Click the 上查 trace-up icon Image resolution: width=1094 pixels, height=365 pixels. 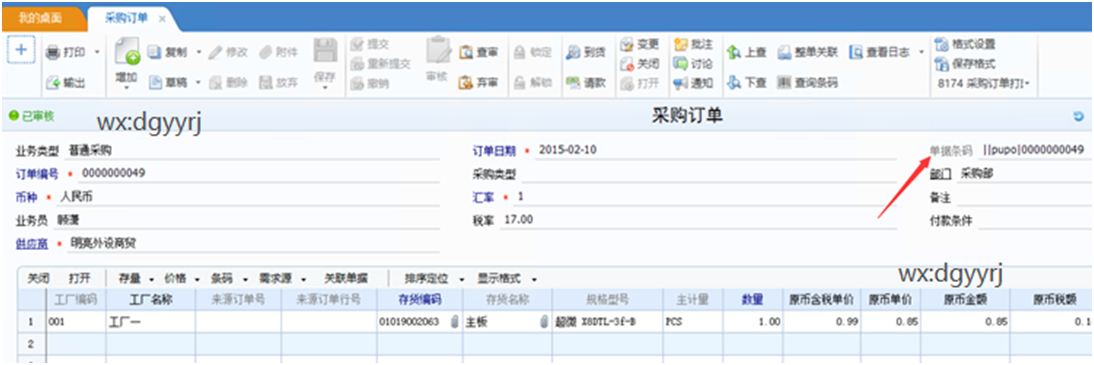coord(734,52)
